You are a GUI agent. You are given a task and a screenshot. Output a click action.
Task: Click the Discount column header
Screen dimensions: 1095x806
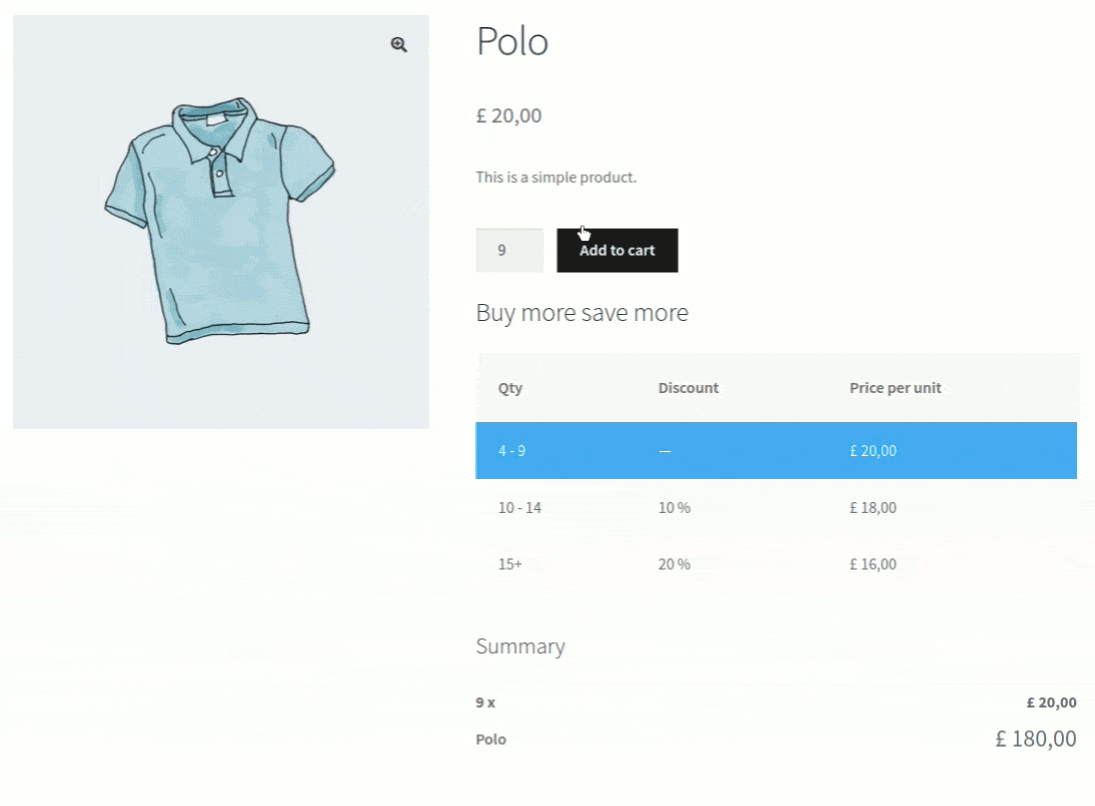pyautogui.click(x=688, y=388)
